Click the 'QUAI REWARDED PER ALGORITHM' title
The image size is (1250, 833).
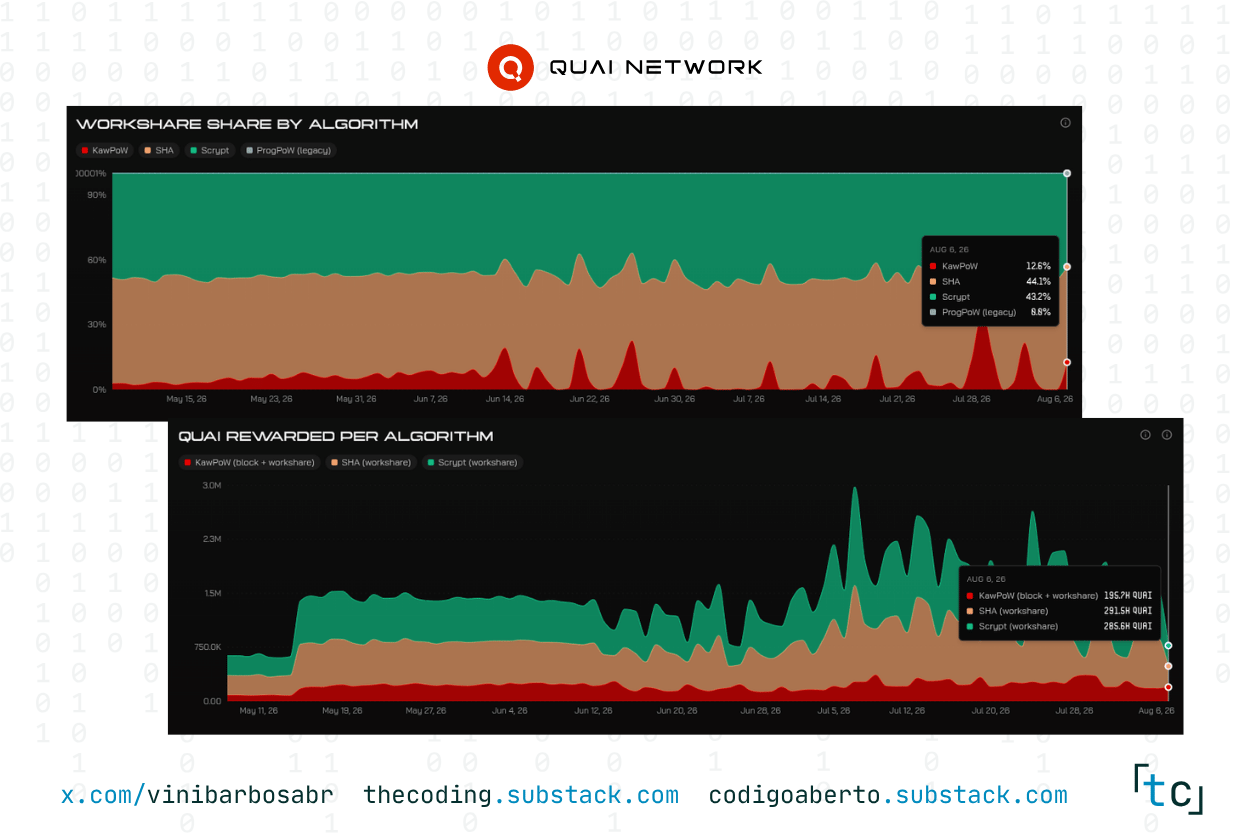pos(335,436)
